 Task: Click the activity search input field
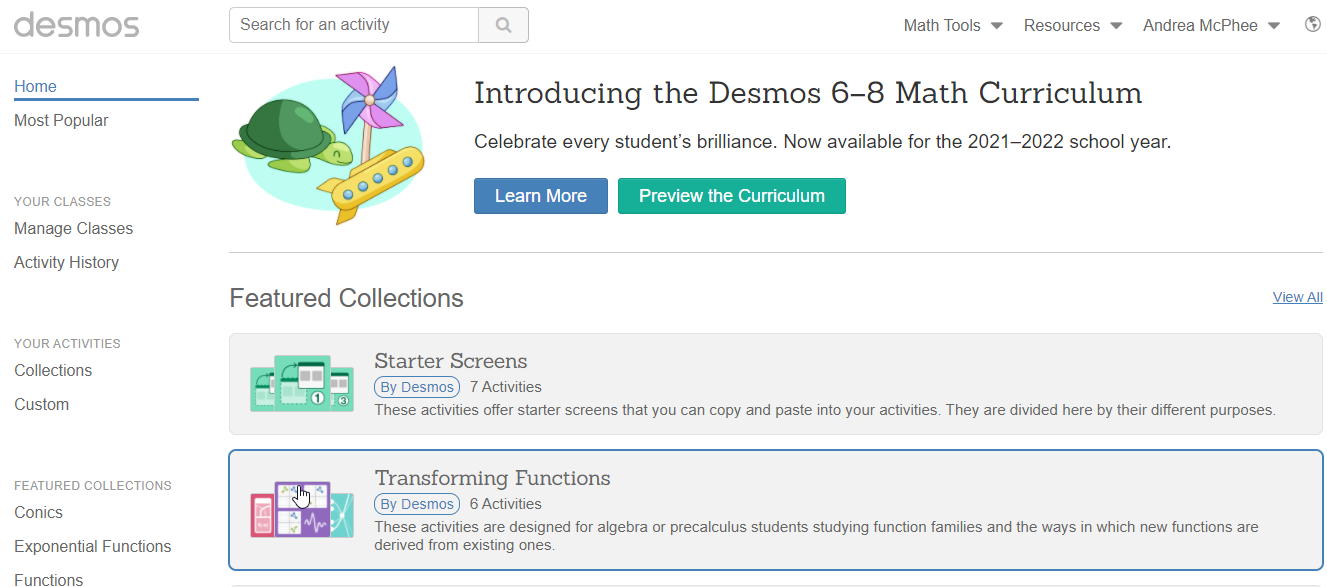(x=353, y=24)
